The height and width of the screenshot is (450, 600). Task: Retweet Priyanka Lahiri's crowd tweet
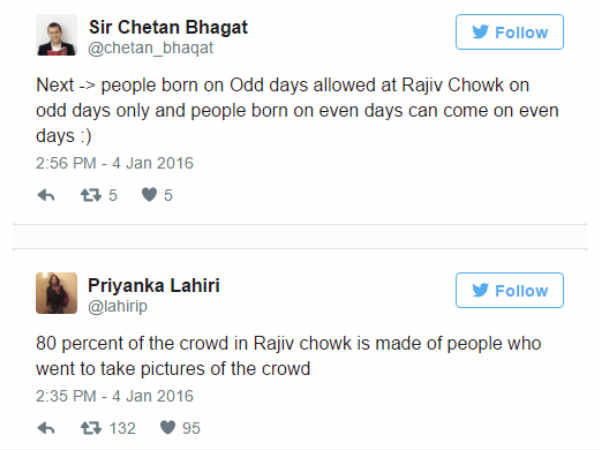pos(91,428)
